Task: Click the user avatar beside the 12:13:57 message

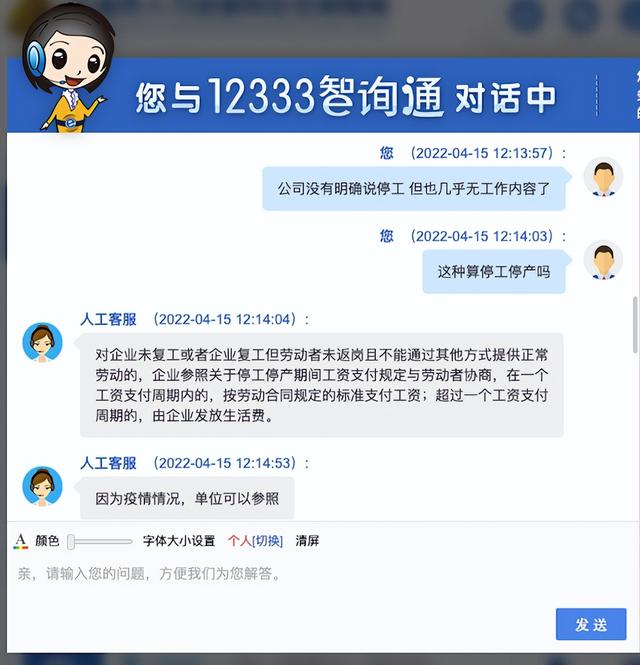Action: pyautogui.click(x=603, y=177)
